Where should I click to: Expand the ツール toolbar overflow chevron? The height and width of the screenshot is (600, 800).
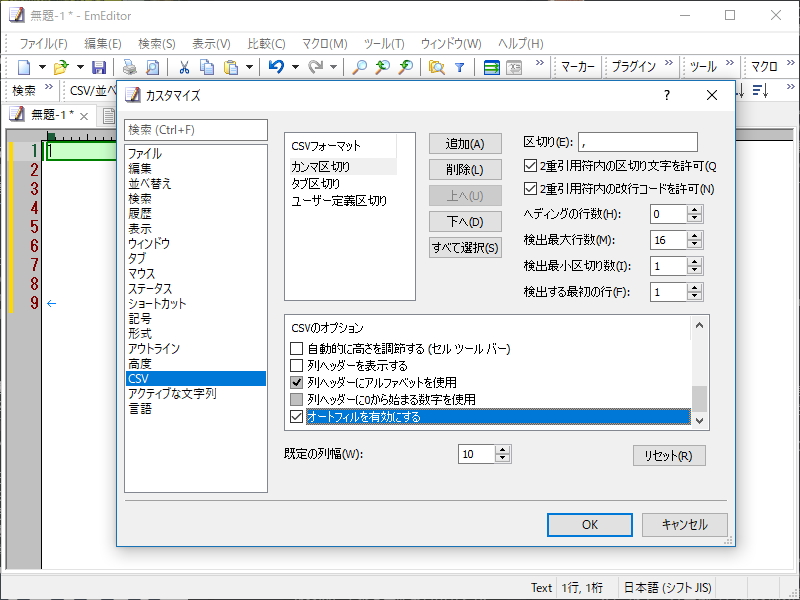click(730, 63)
